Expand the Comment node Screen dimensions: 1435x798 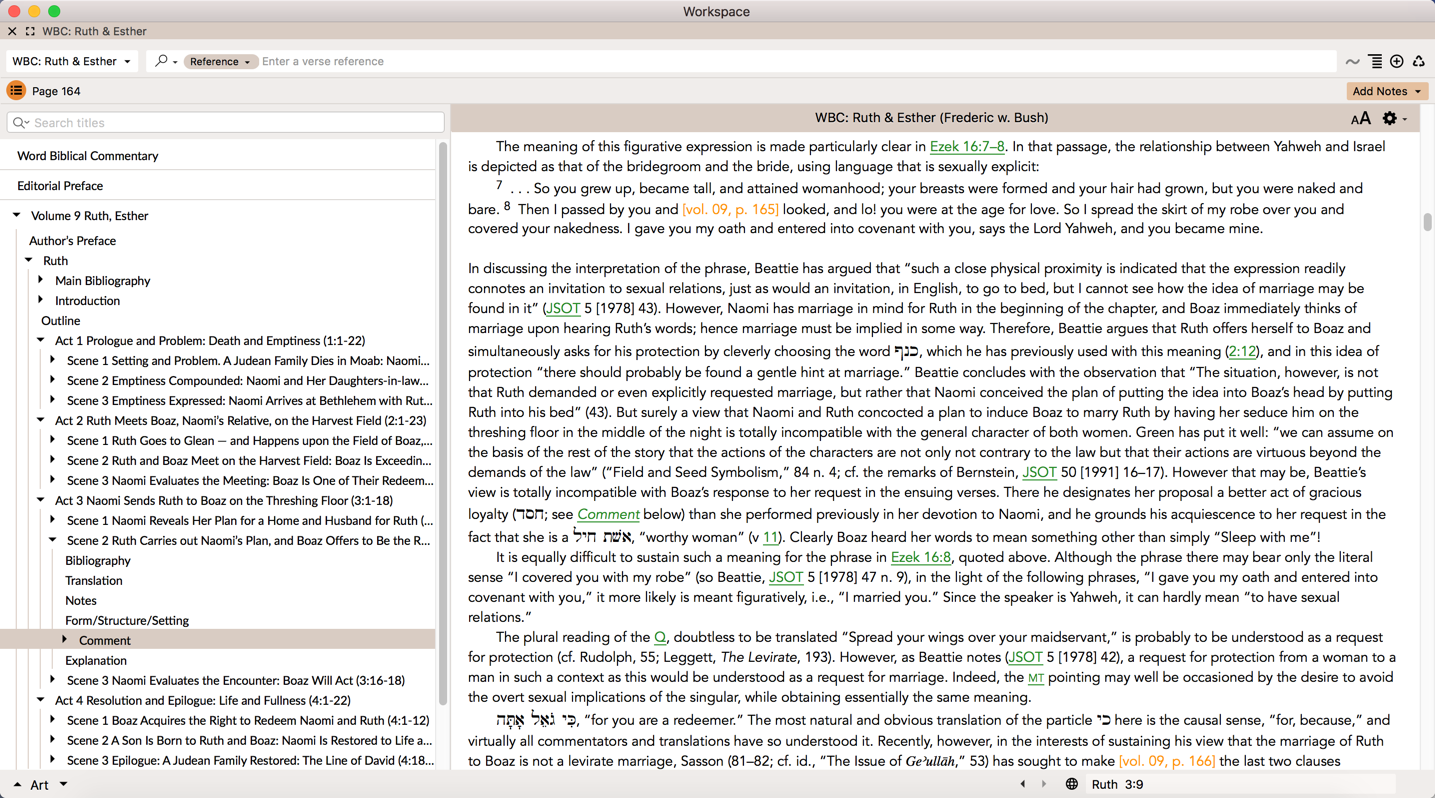pos(65,640)
